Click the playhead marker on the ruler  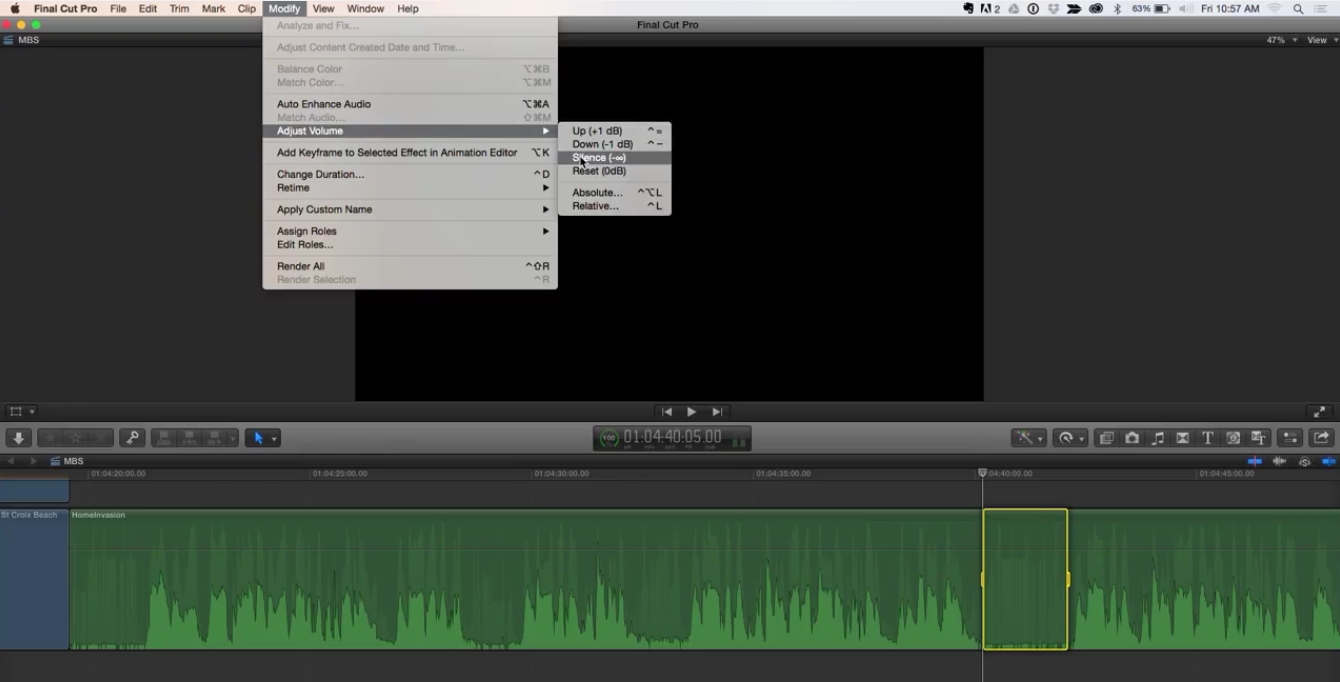982,473
